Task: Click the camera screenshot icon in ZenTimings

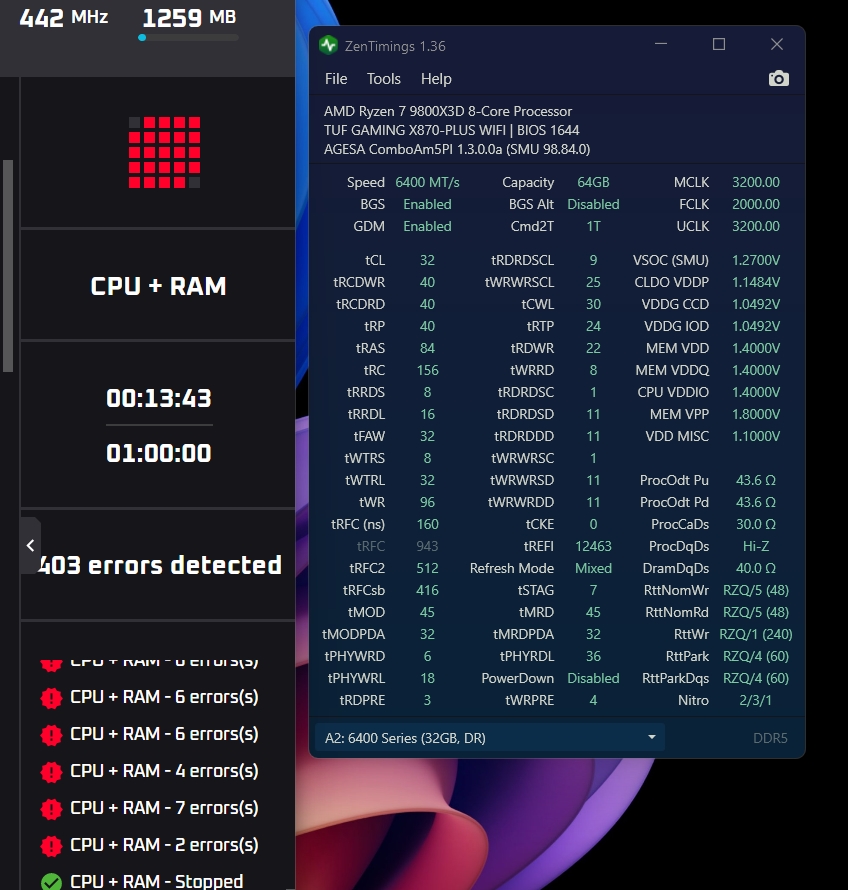Action: click(x=778, y=78)
